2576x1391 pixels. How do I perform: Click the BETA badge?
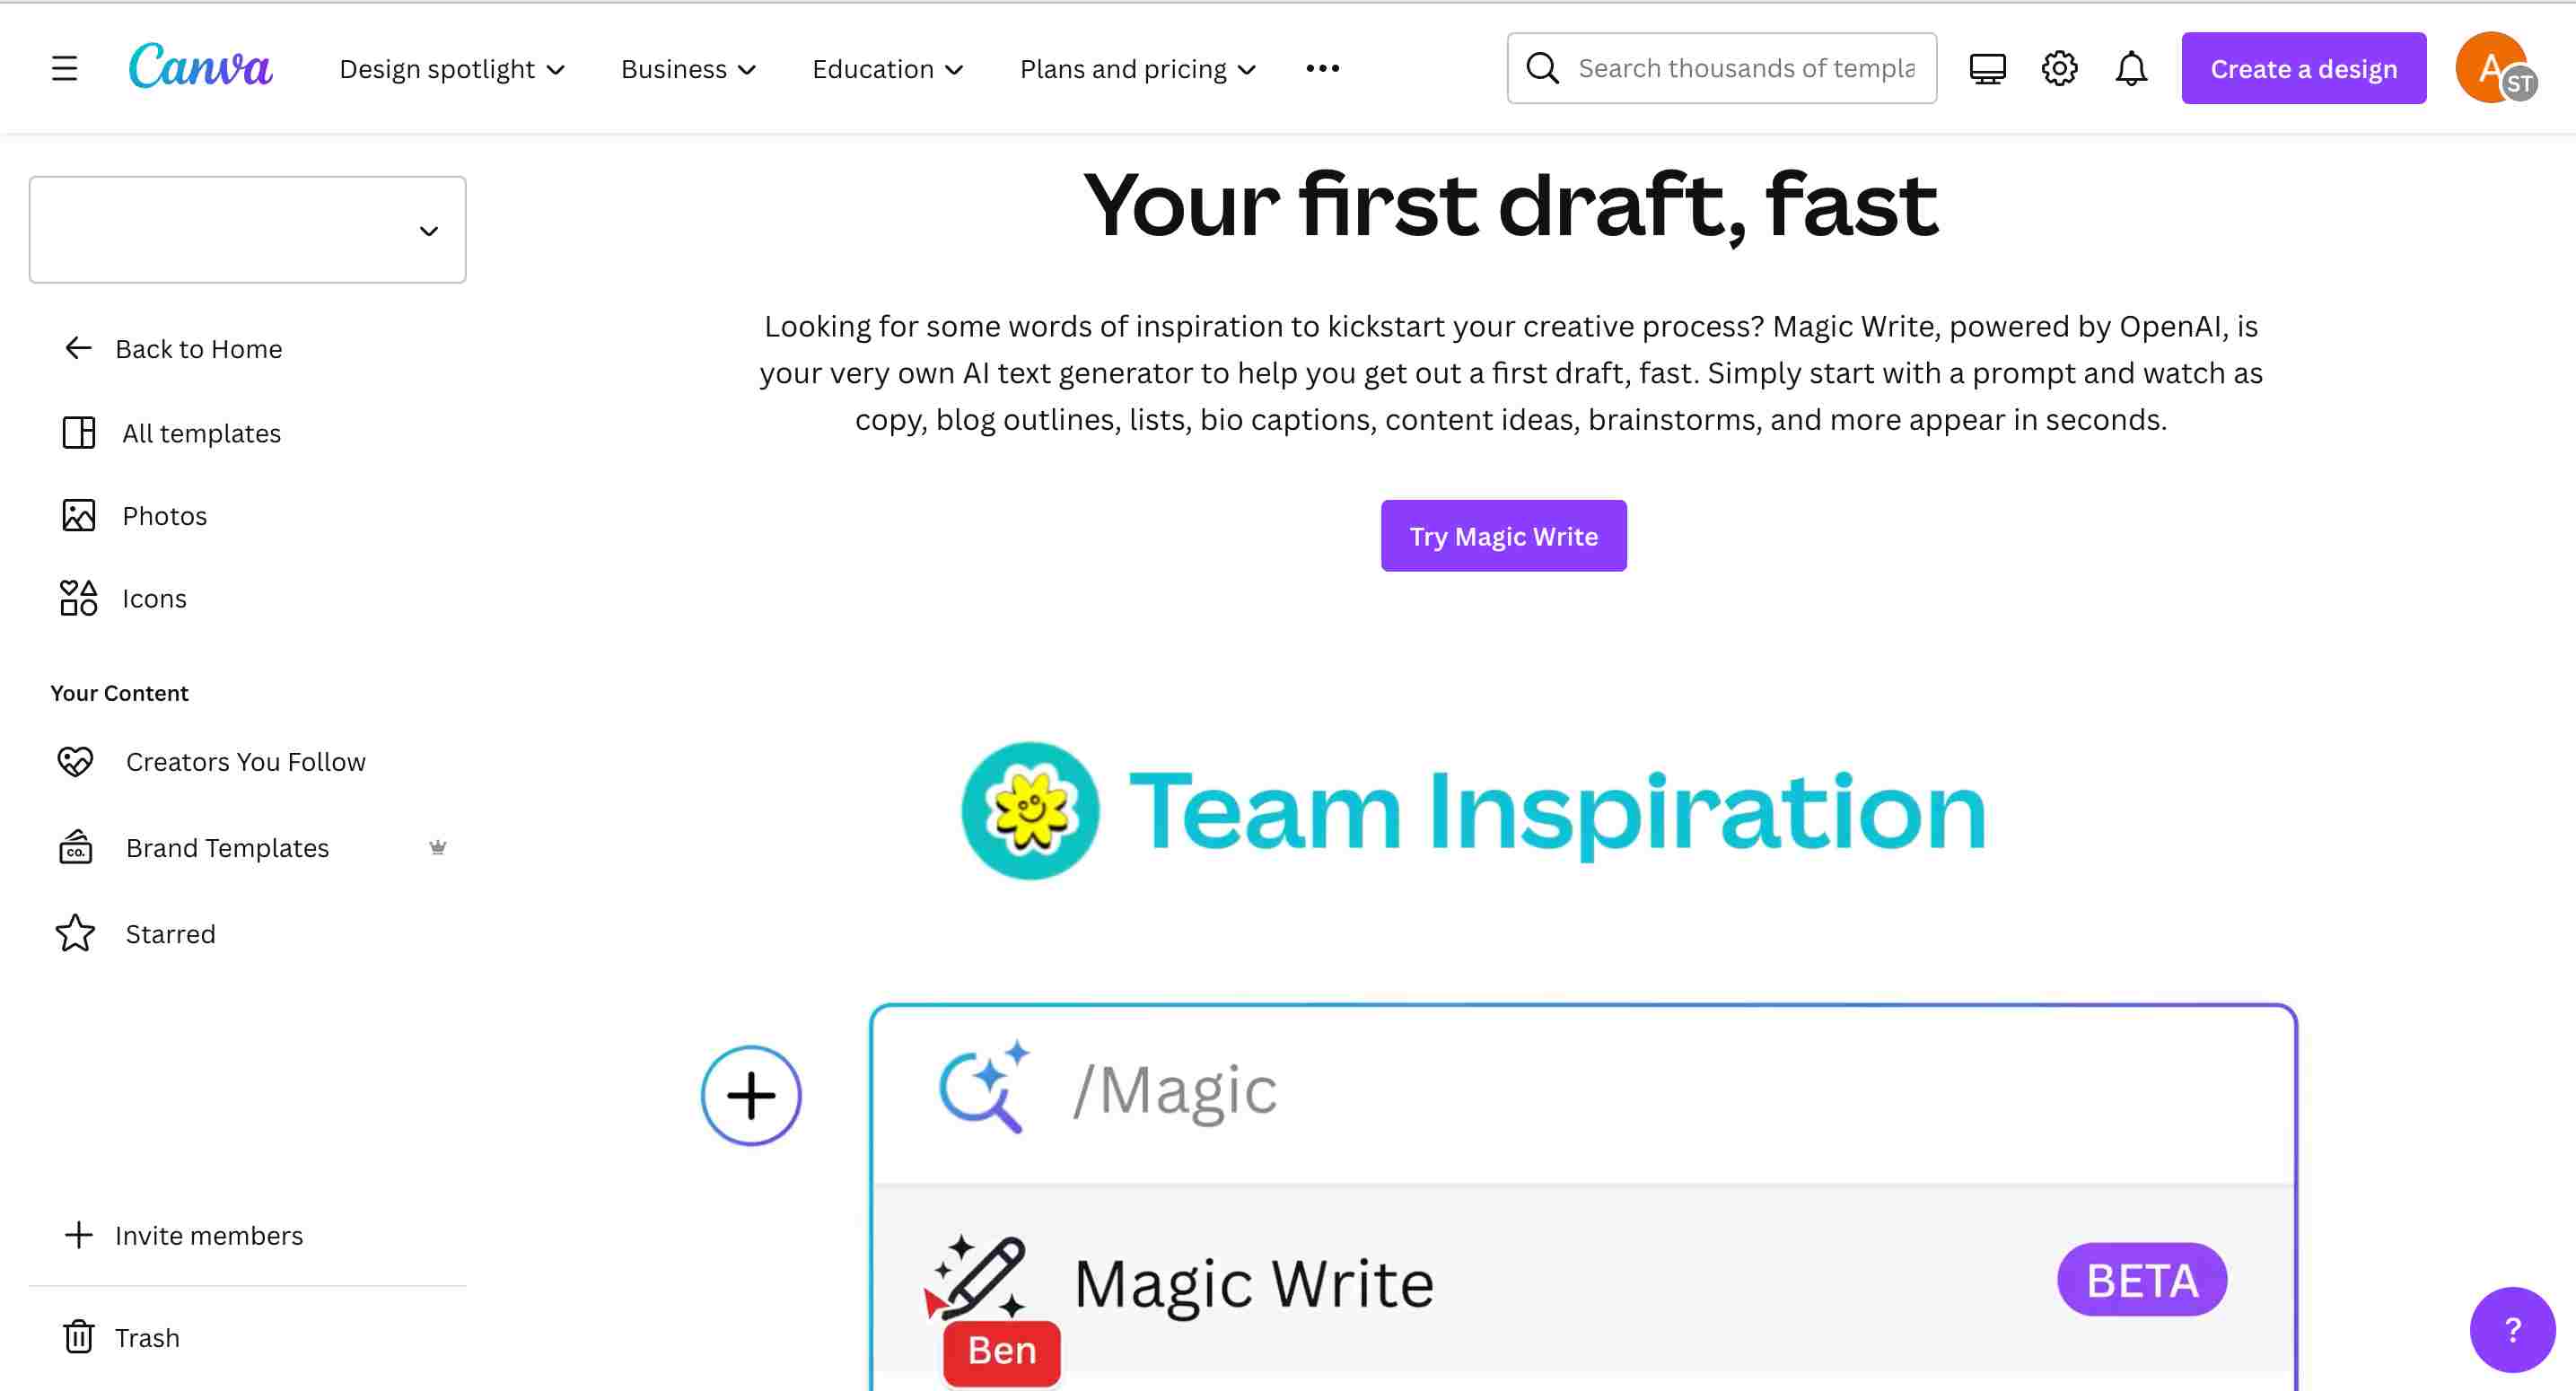pos(2142,1279)
